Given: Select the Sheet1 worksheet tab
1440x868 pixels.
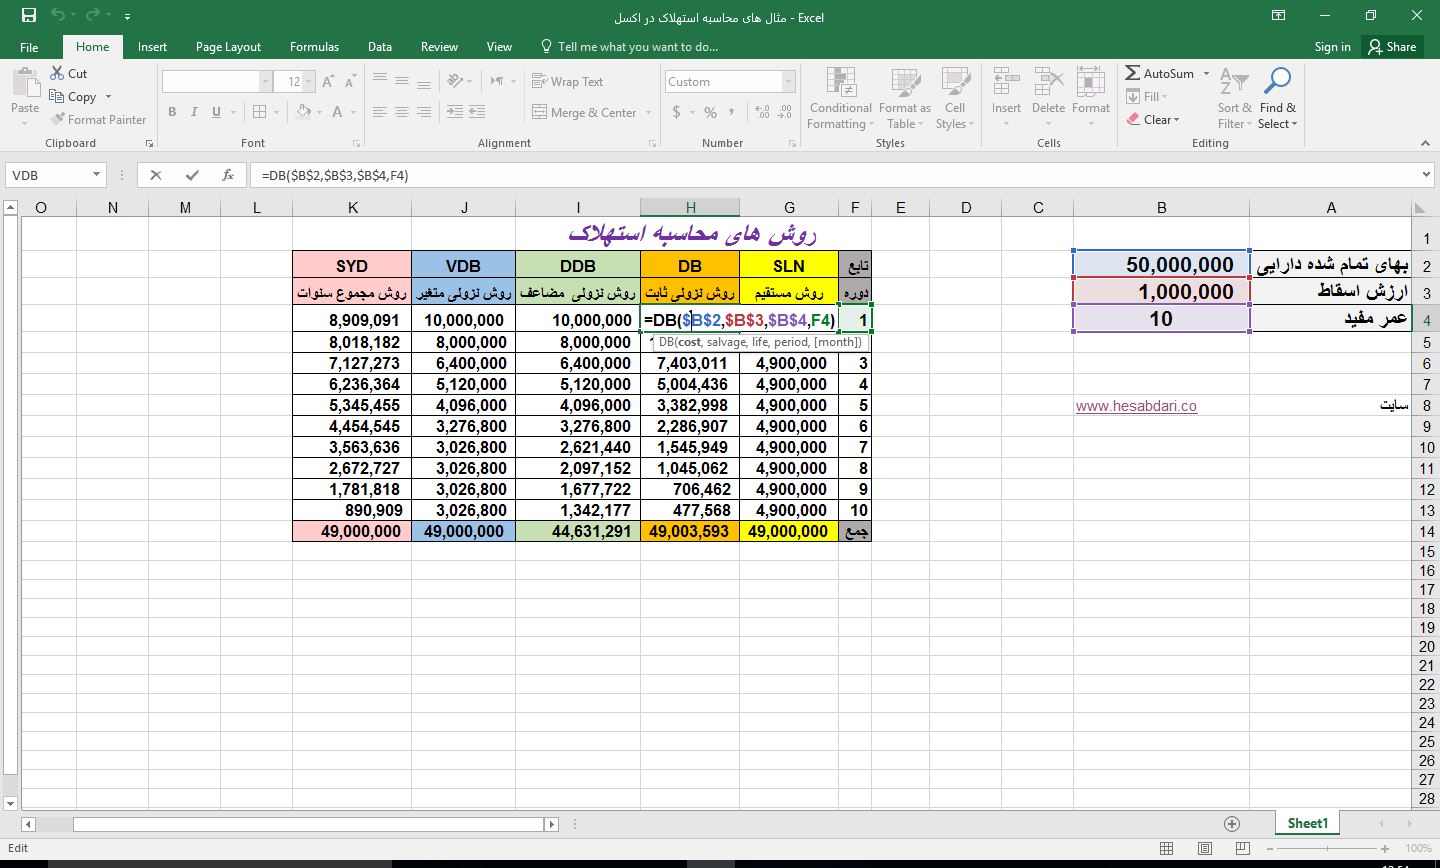Looking at the screenshot, I should (x=1307, y=823).
